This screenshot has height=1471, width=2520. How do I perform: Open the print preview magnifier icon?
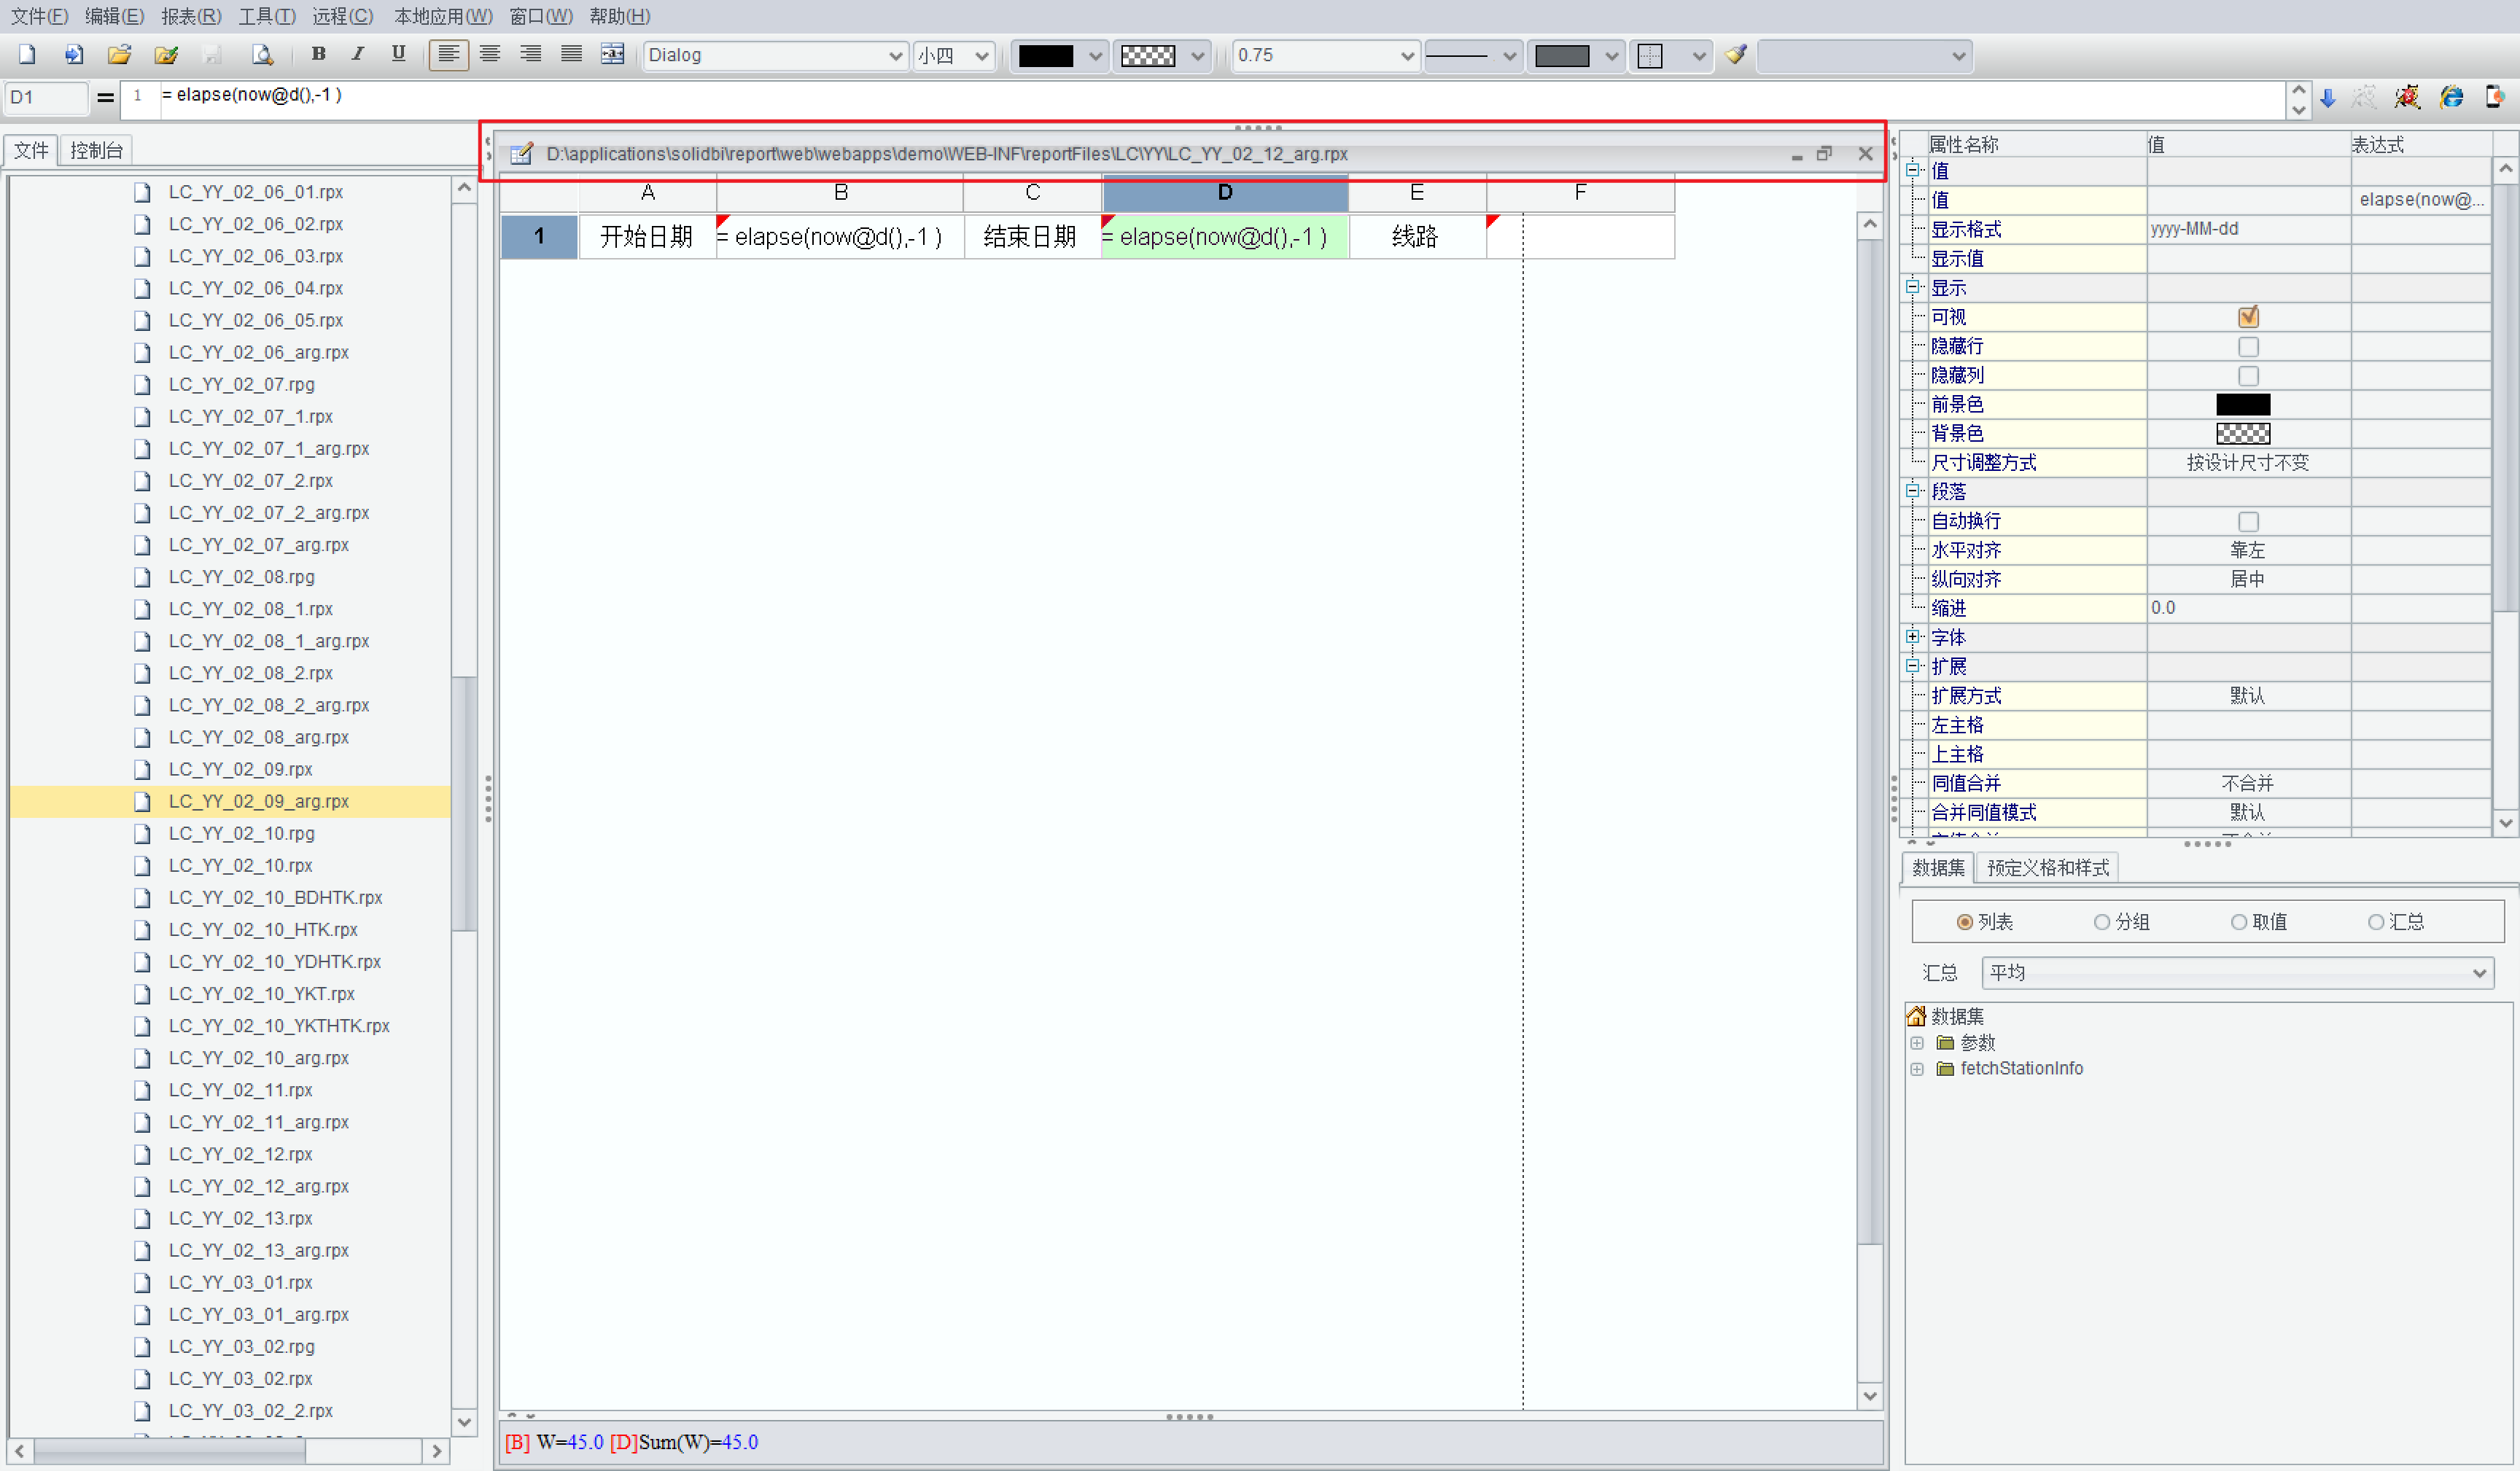pyautogui.click(x=262, y=55)
